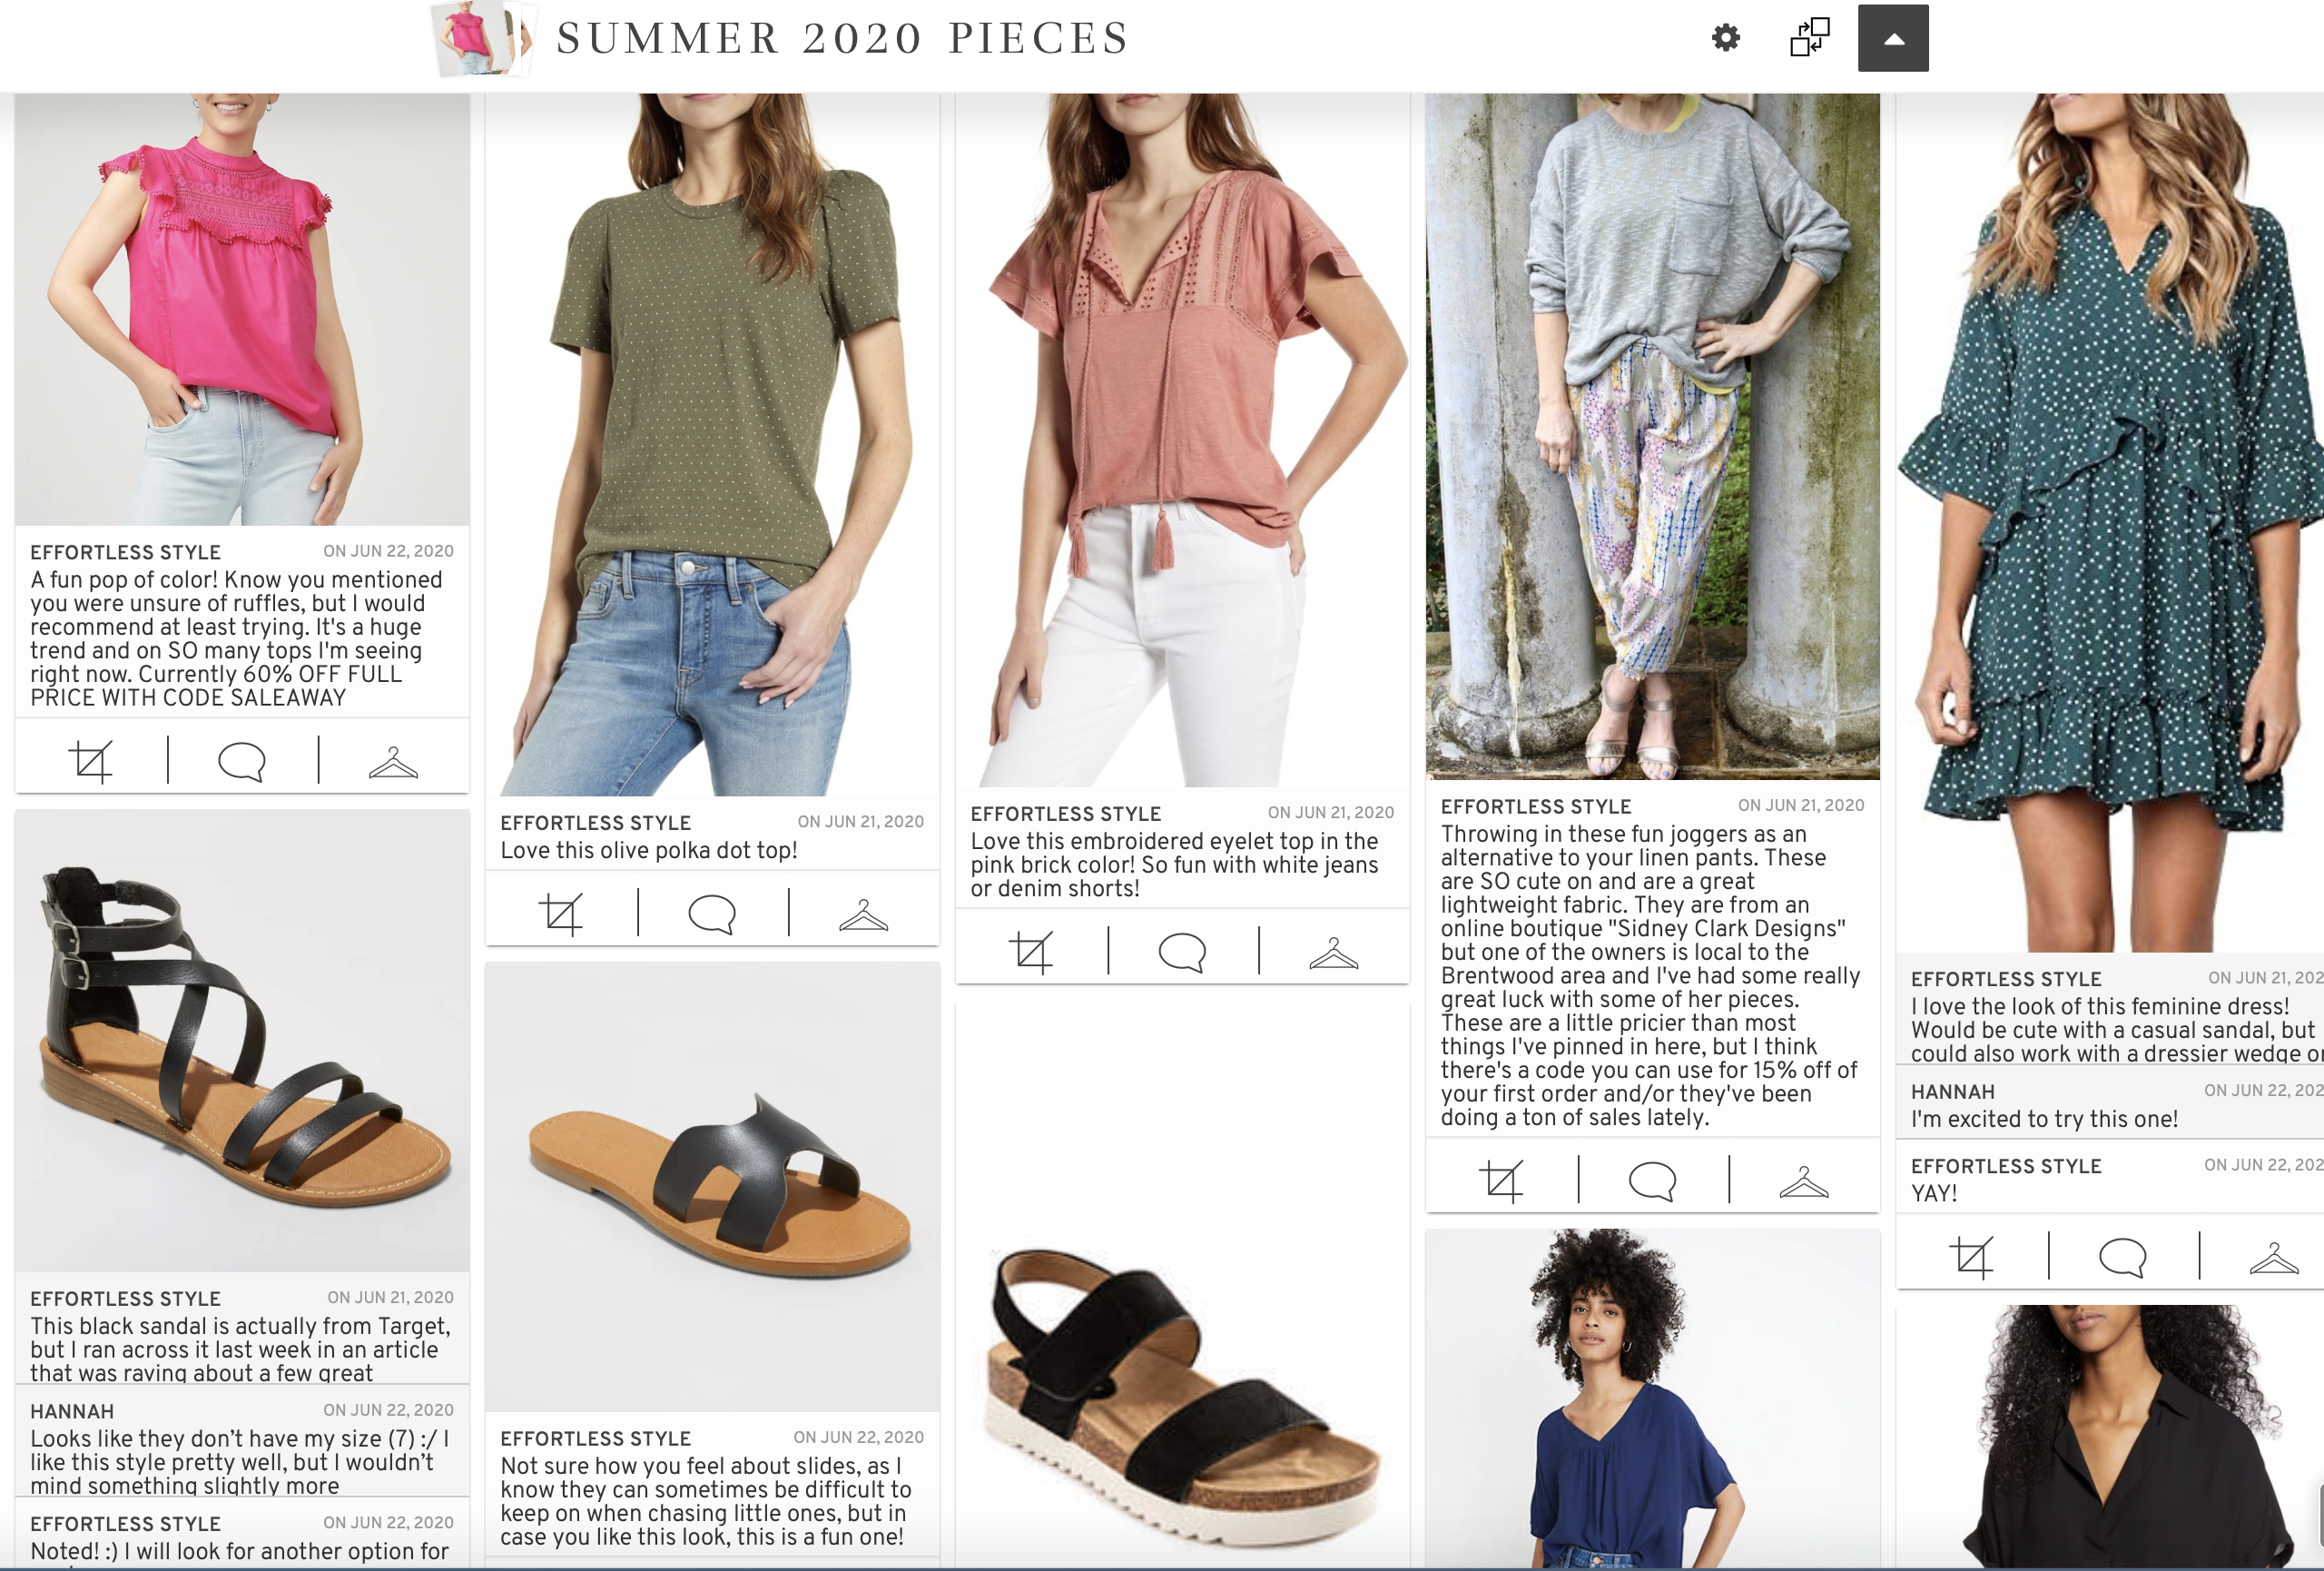This screenshot has width=2324, height=1571.
Task: Click hanger icon under the joggers post
Action: point(1804,1181)
